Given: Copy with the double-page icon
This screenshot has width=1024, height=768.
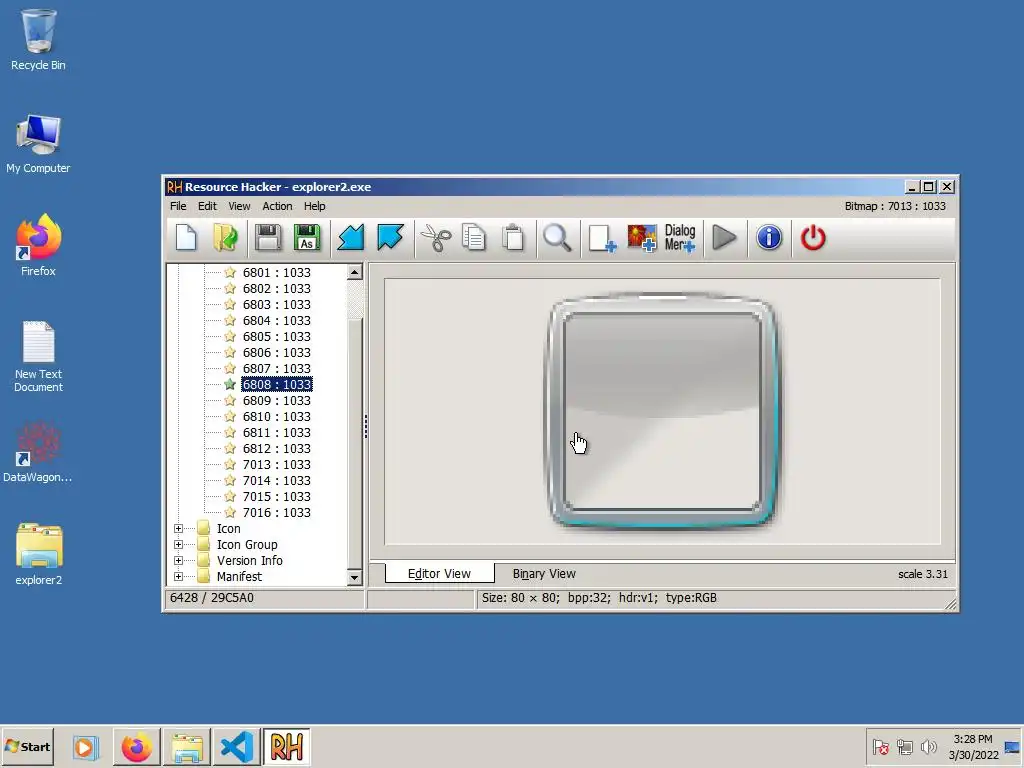Looking at the screenshot, I should pyautogui.click(x=474, y=238).
